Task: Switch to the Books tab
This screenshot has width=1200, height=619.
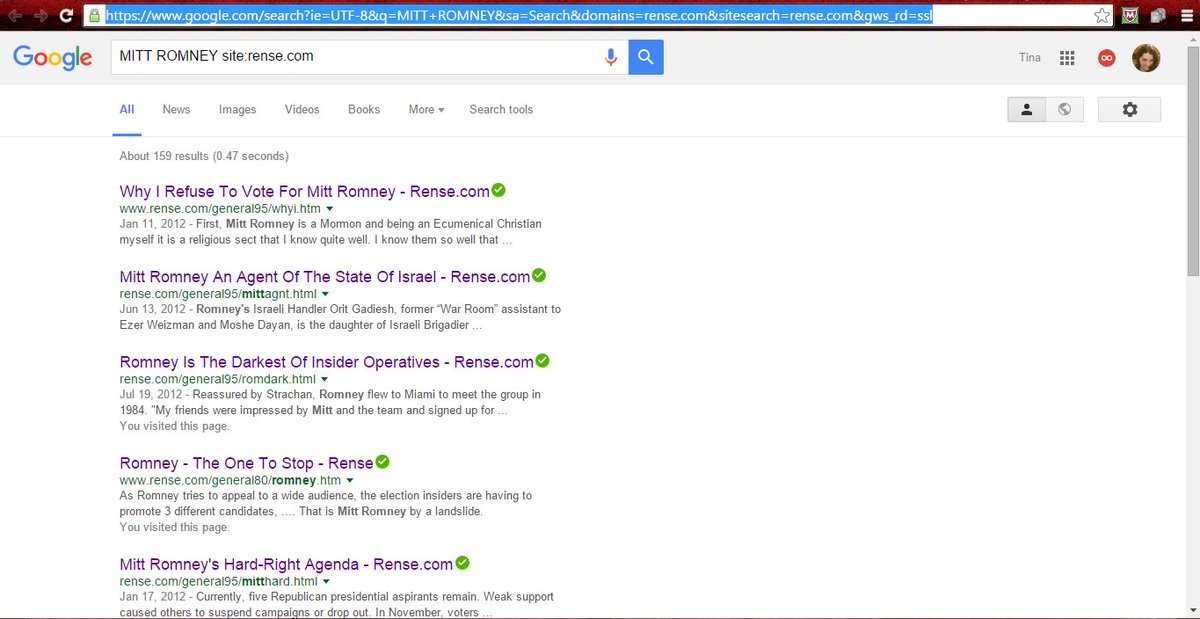Action: (x=364, y=110)
